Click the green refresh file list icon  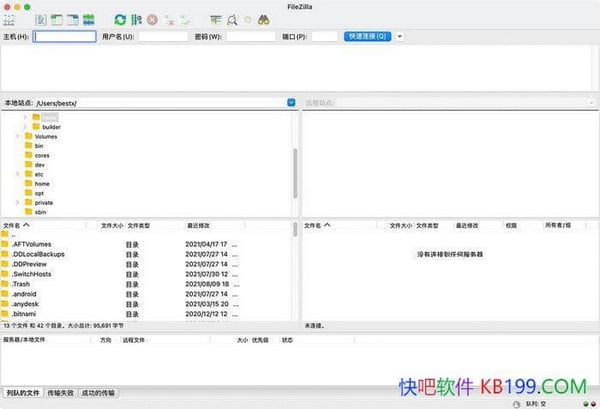120,19
